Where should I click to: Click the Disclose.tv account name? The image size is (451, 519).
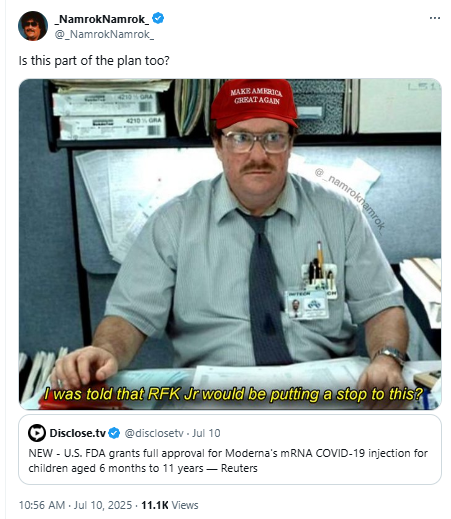coord(78,433)
